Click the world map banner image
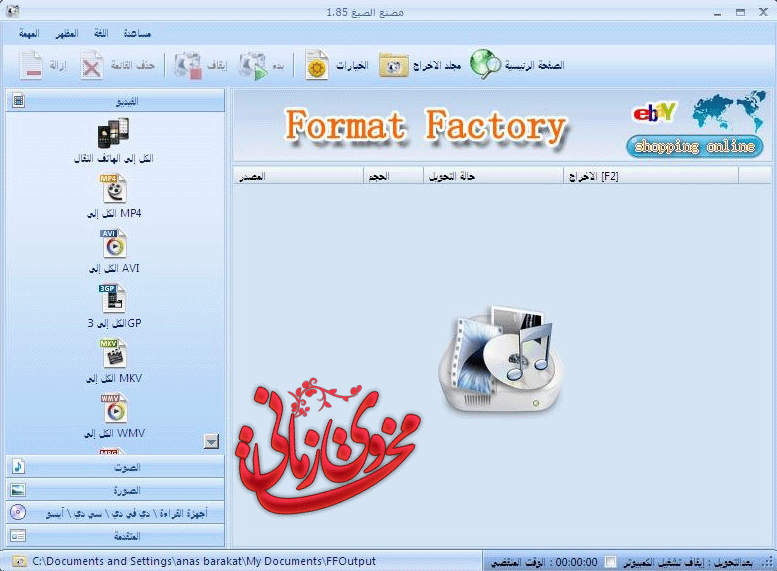Screen dimensions: 777x571 728,111
